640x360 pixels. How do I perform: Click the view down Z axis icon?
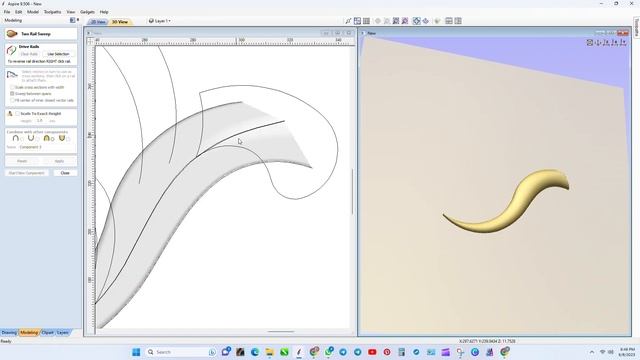[x=615, y=42]
